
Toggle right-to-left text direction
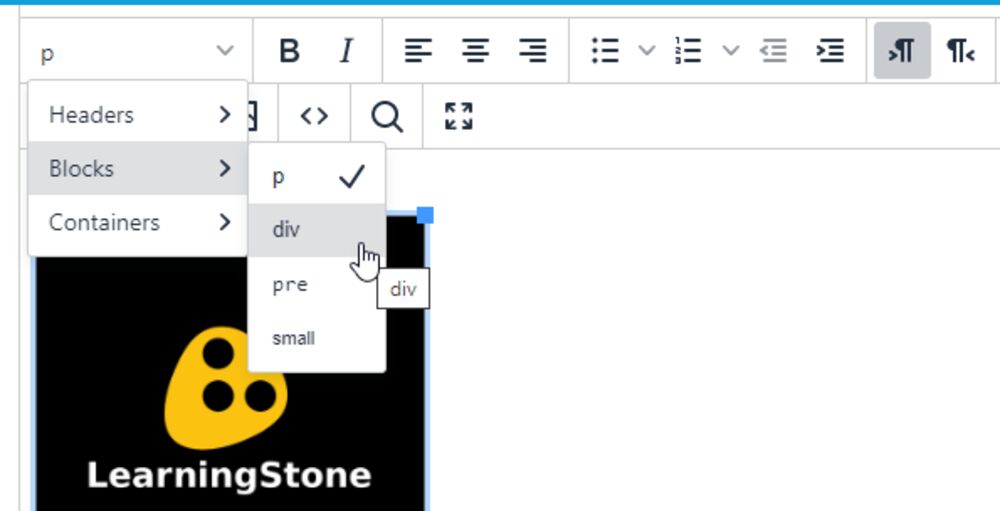click(960, 51)
